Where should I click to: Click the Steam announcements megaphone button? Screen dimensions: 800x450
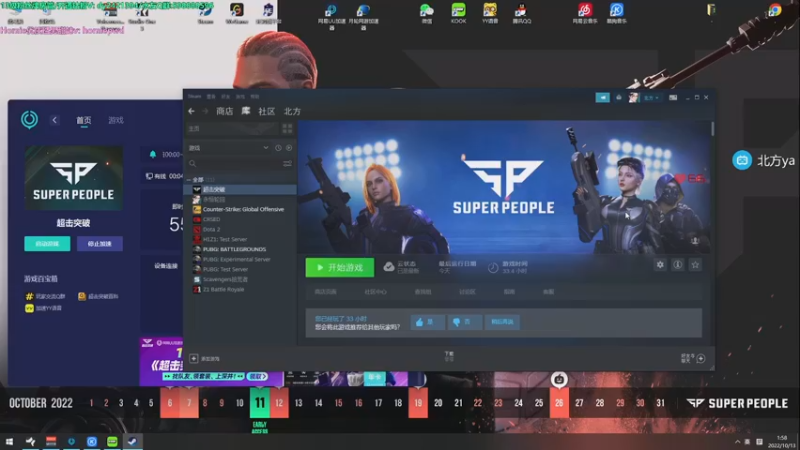click(x=603, y=97)
